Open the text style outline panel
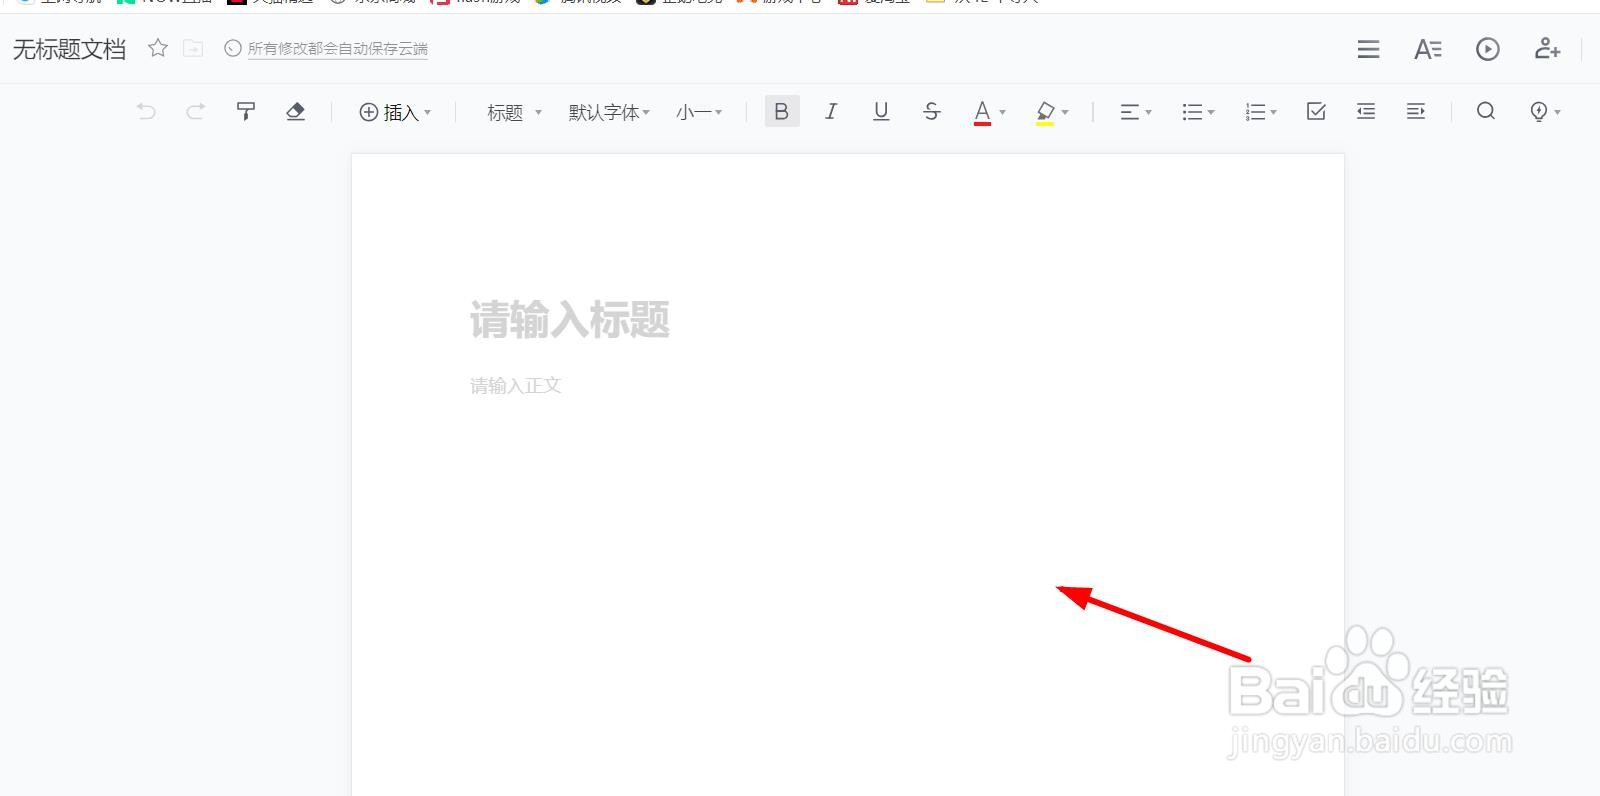The height and width of the screenshot is (796, 1600). (1428, 49)
